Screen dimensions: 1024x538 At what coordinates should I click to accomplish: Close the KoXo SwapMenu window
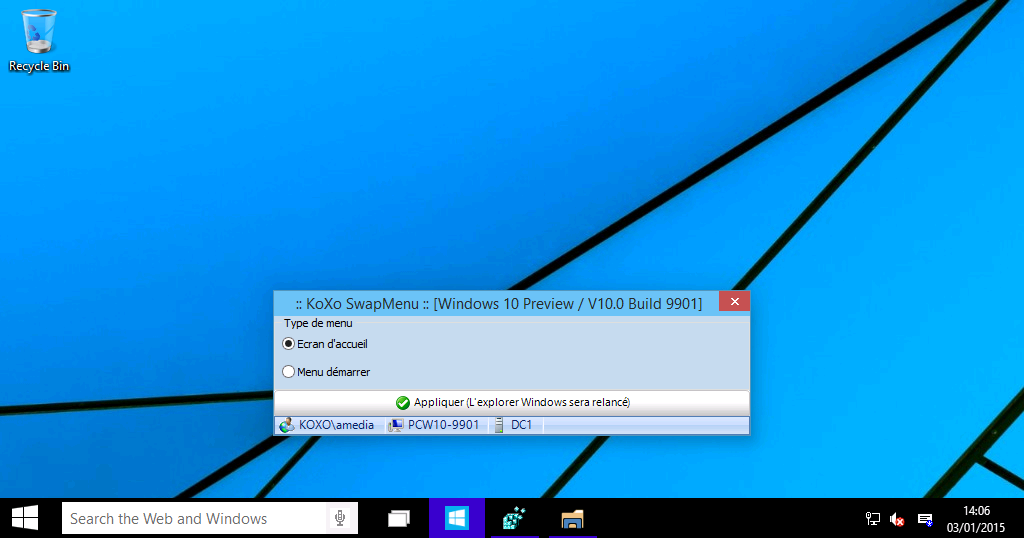click(x=734, y=301)
